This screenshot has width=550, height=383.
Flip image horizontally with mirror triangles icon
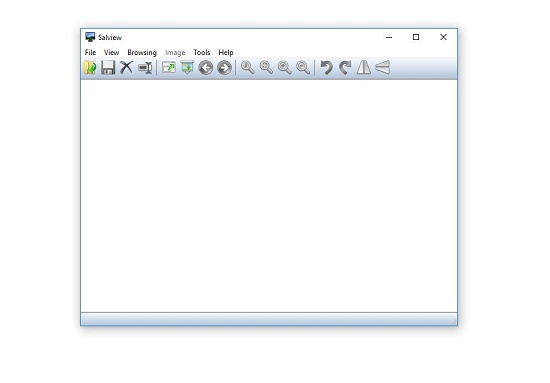364,67
